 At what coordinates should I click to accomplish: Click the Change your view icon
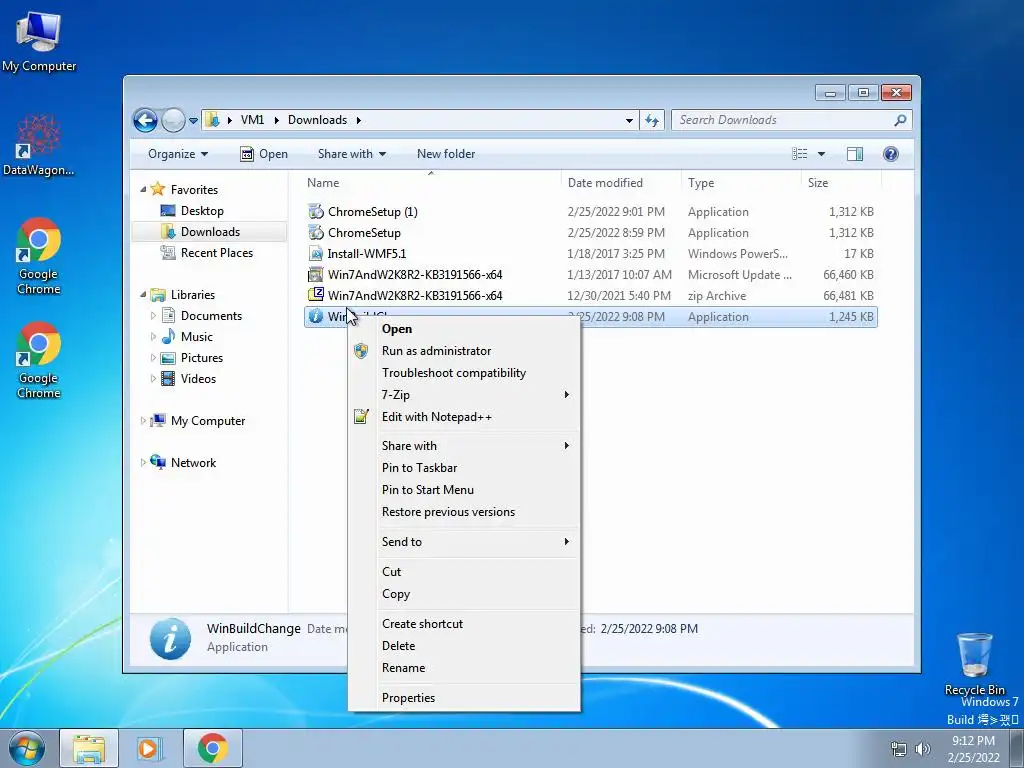(x=800, y=154)
